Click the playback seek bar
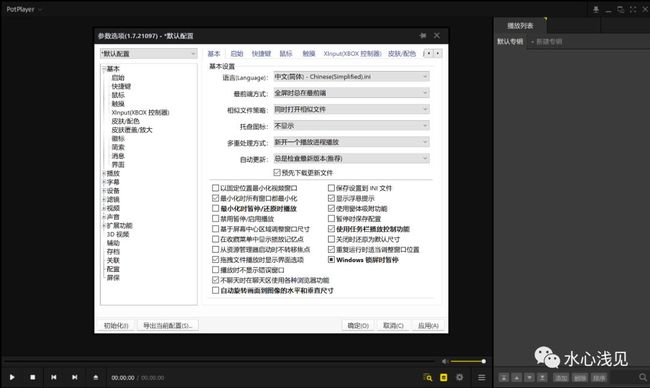Viewport: 650px width, 388px height. (220, 361)
